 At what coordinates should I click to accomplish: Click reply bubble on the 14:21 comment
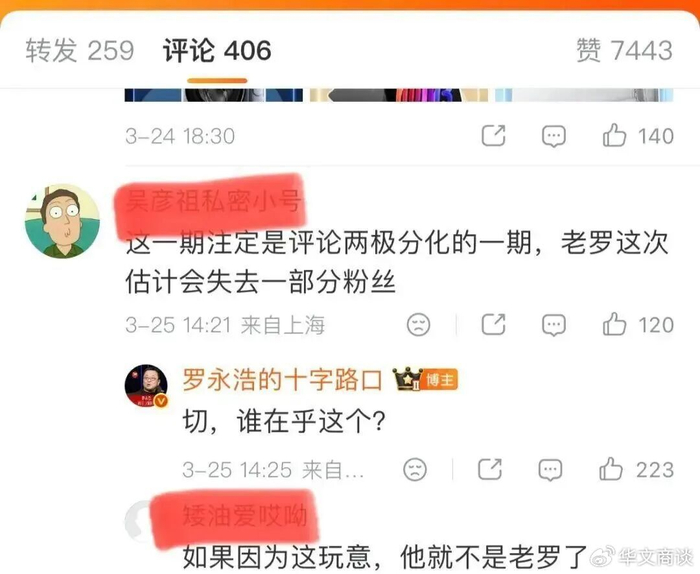[x=554, y=325]
